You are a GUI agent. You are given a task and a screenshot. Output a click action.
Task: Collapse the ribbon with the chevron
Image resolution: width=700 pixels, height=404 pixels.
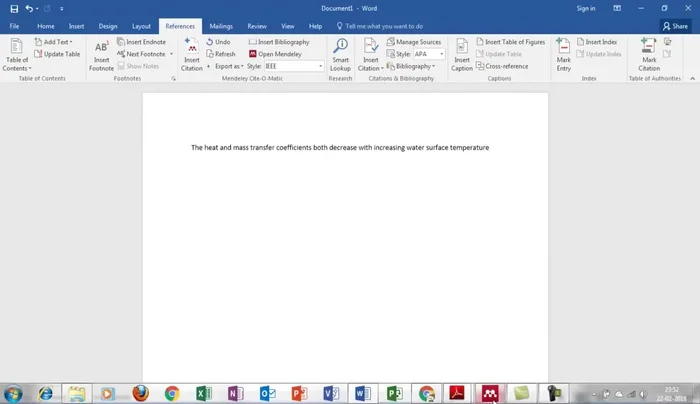(692, 79)
